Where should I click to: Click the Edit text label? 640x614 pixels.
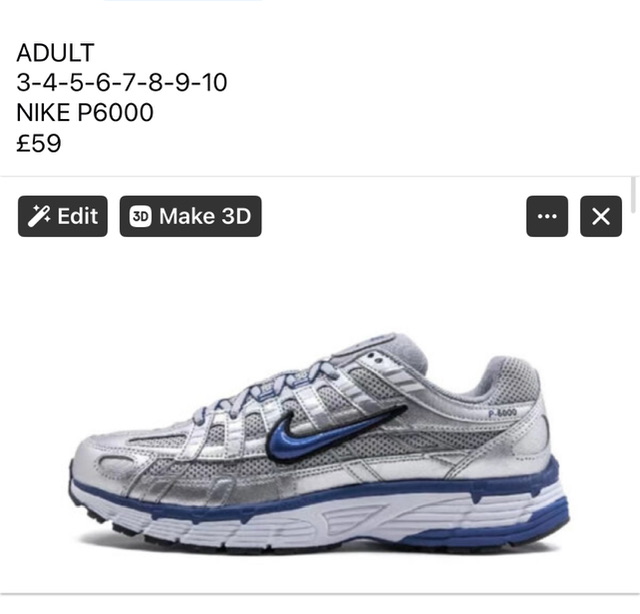[x=78, y=216]
